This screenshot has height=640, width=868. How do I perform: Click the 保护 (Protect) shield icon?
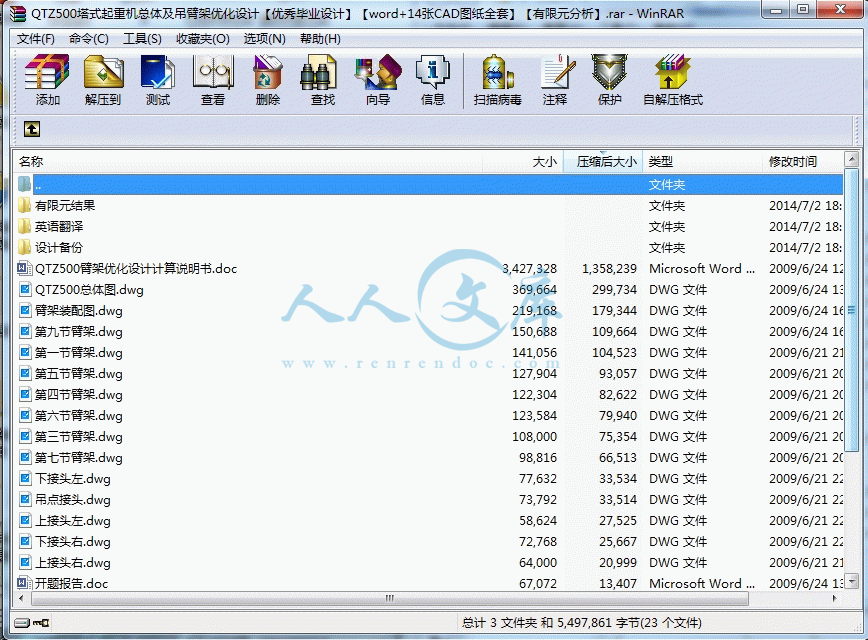[609, 79]
